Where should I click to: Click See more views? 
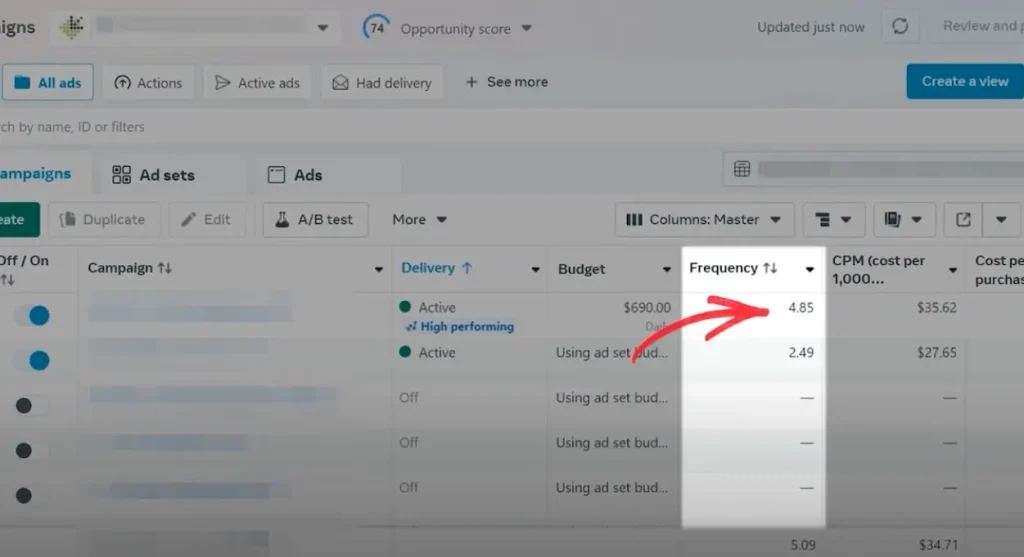point(507,82)
